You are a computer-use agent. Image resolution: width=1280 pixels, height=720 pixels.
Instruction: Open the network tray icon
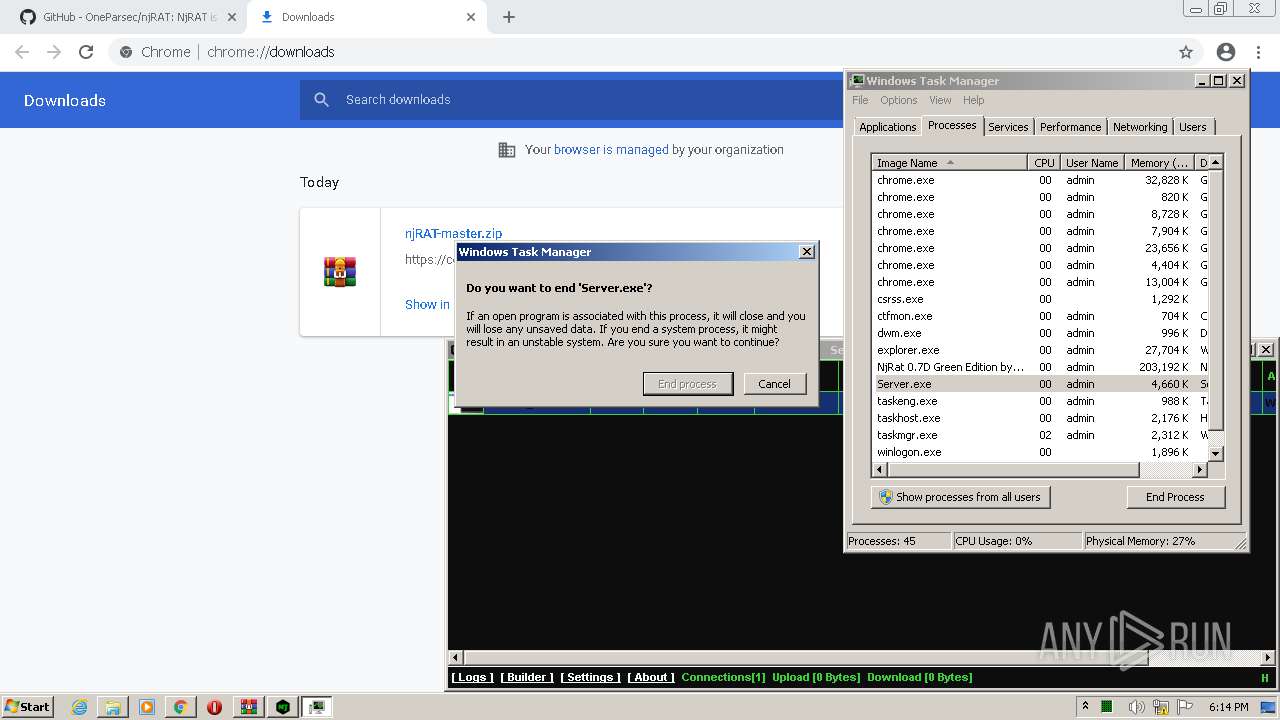(1161, 707)
